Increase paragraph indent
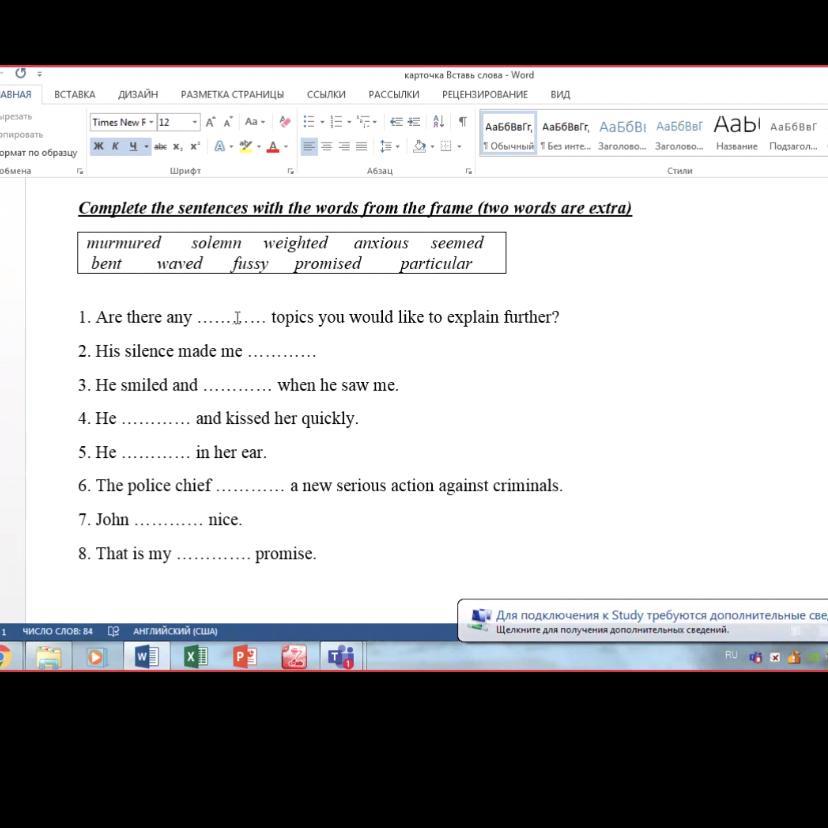 click(x=414, y=122)
